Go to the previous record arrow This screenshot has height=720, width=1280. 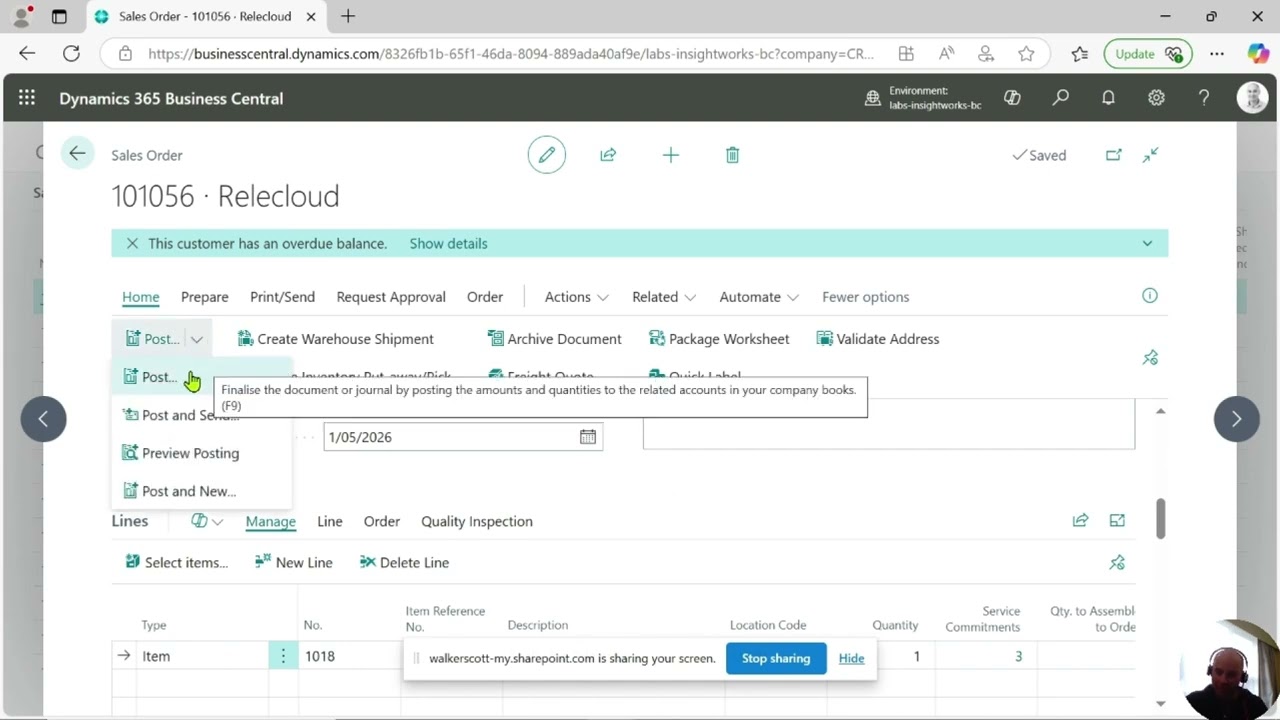click(x=43, y=419)
